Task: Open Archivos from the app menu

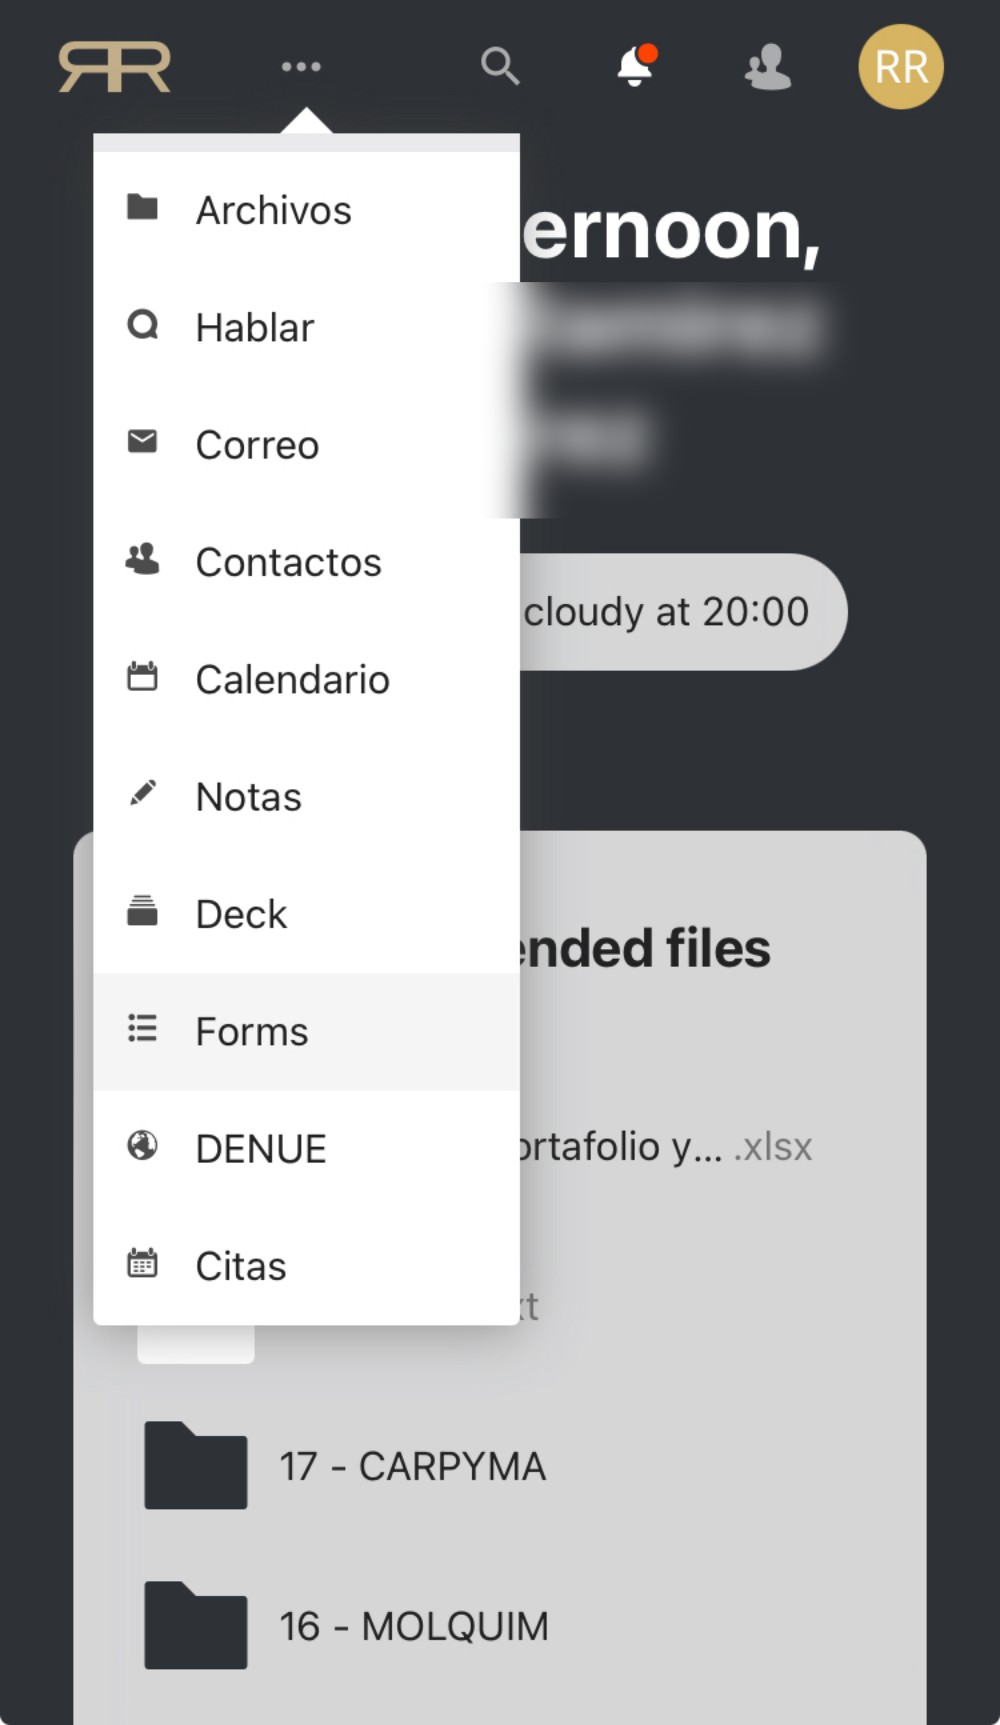Action: (x=273, y=210)
